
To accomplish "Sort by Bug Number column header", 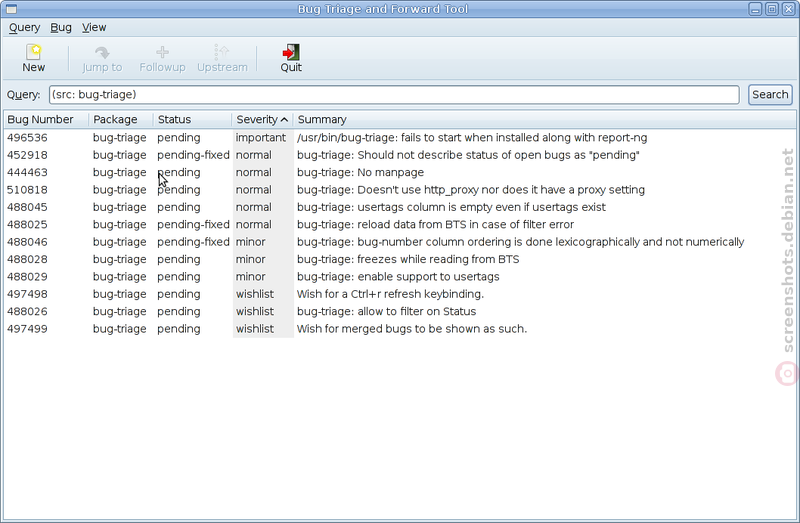I will click(x=46, y=119).
